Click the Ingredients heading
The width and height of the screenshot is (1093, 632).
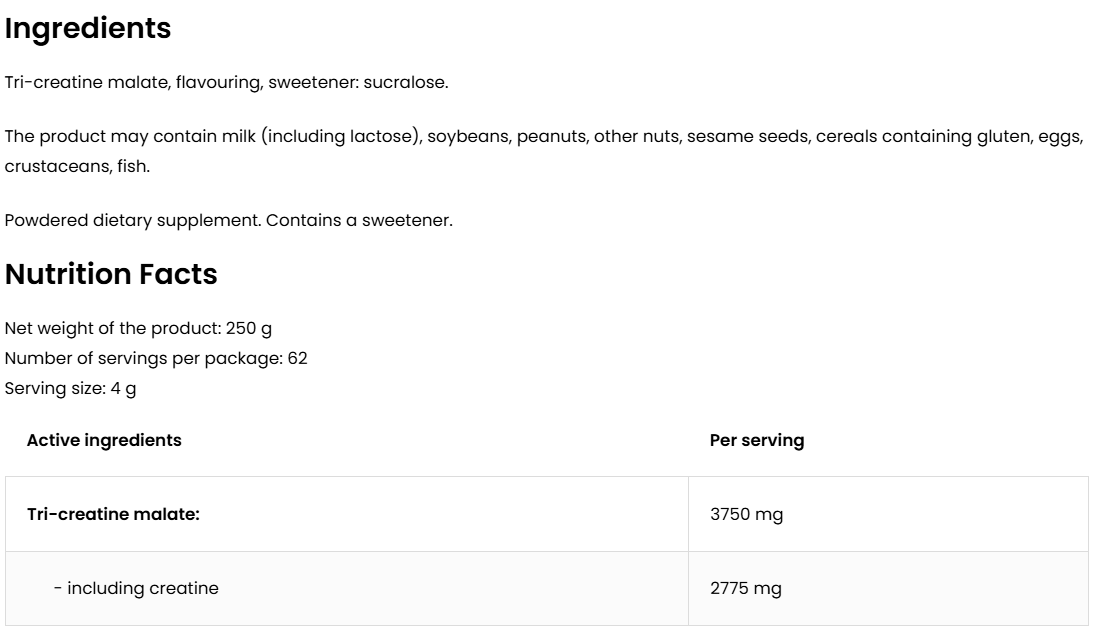88,29
